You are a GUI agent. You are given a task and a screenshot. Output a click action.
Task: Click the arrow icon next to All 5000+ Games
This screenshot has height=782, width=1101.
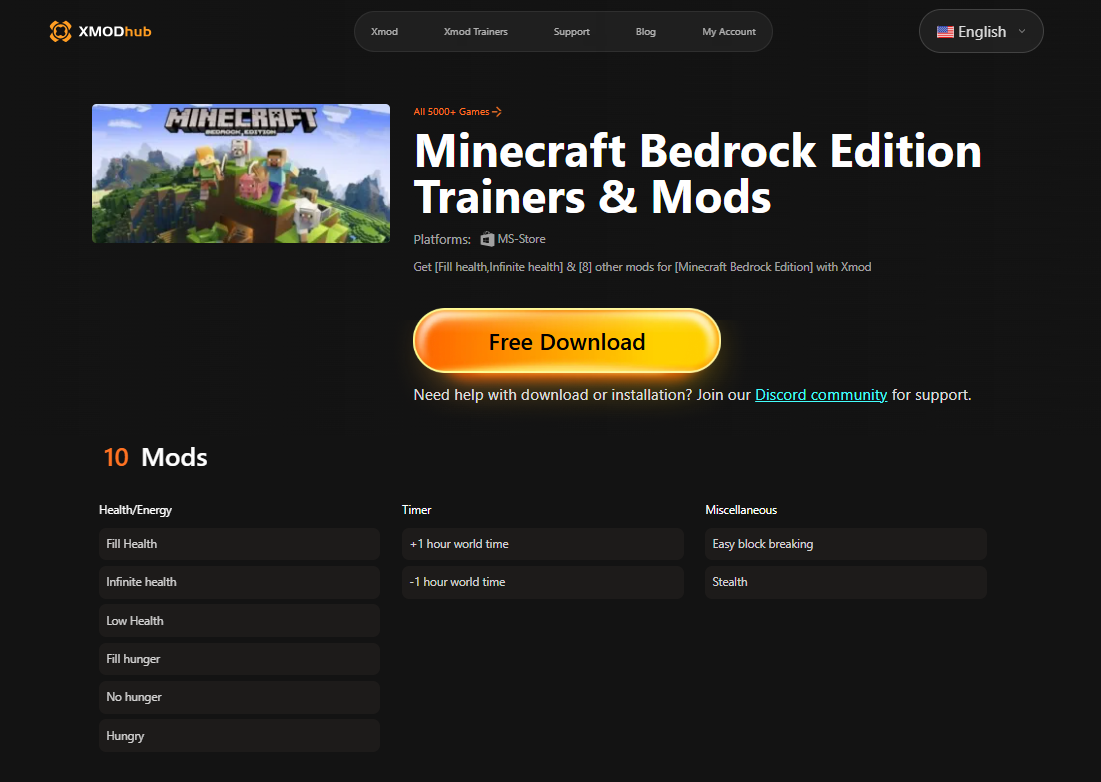pyautogui.click(x=497, y=112)
